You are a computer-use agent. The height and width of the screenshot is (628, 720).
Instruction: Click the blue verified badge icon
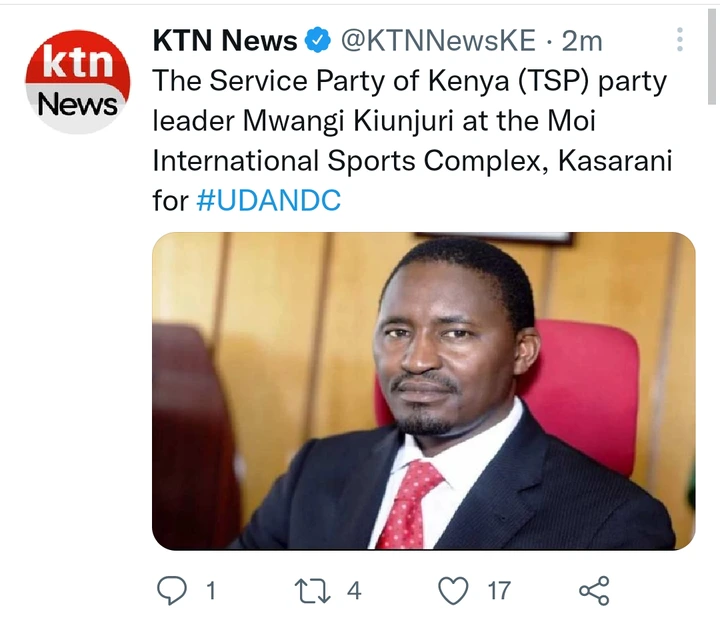click(x=318, y=40)
